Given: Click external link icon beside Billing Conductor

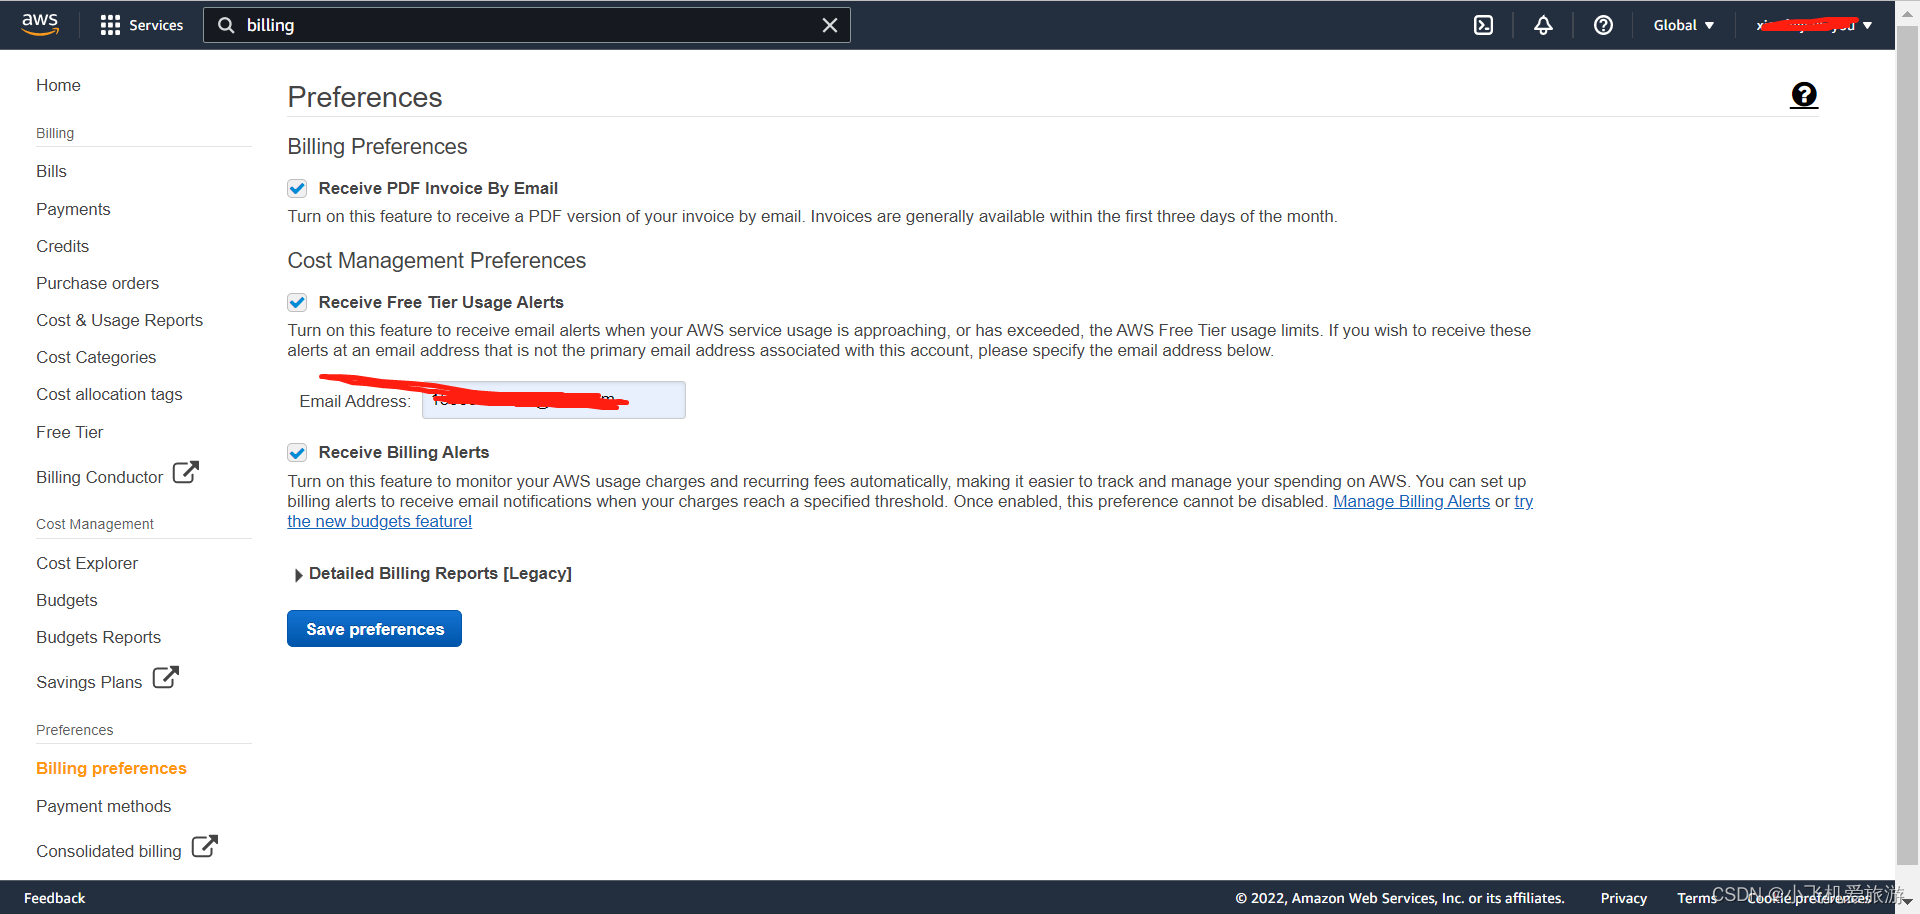Looking at the screenshot, I should tap(186, 472).
